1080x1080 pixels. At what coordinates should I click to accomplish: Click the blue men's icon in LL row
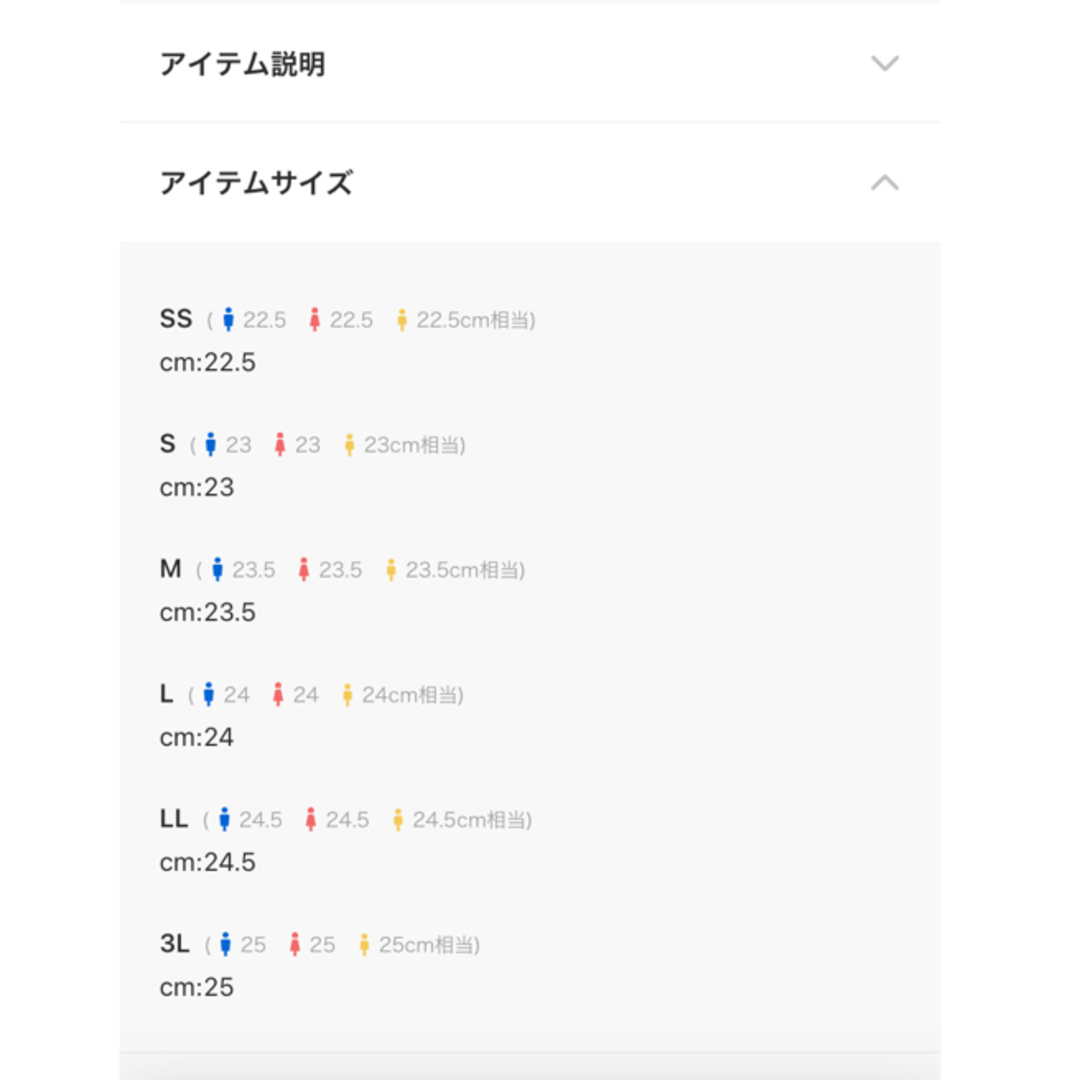(x=224, y=820)
